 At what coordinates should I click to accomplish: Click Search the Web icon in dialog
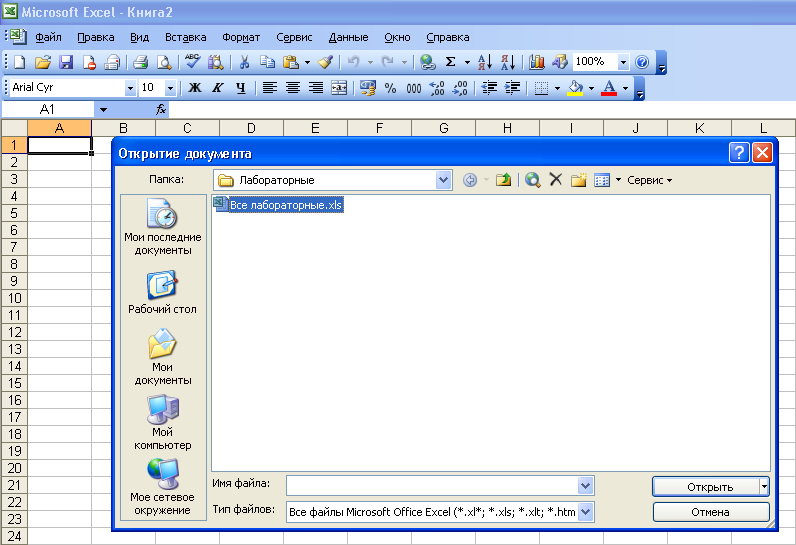[x=532, y=180]
